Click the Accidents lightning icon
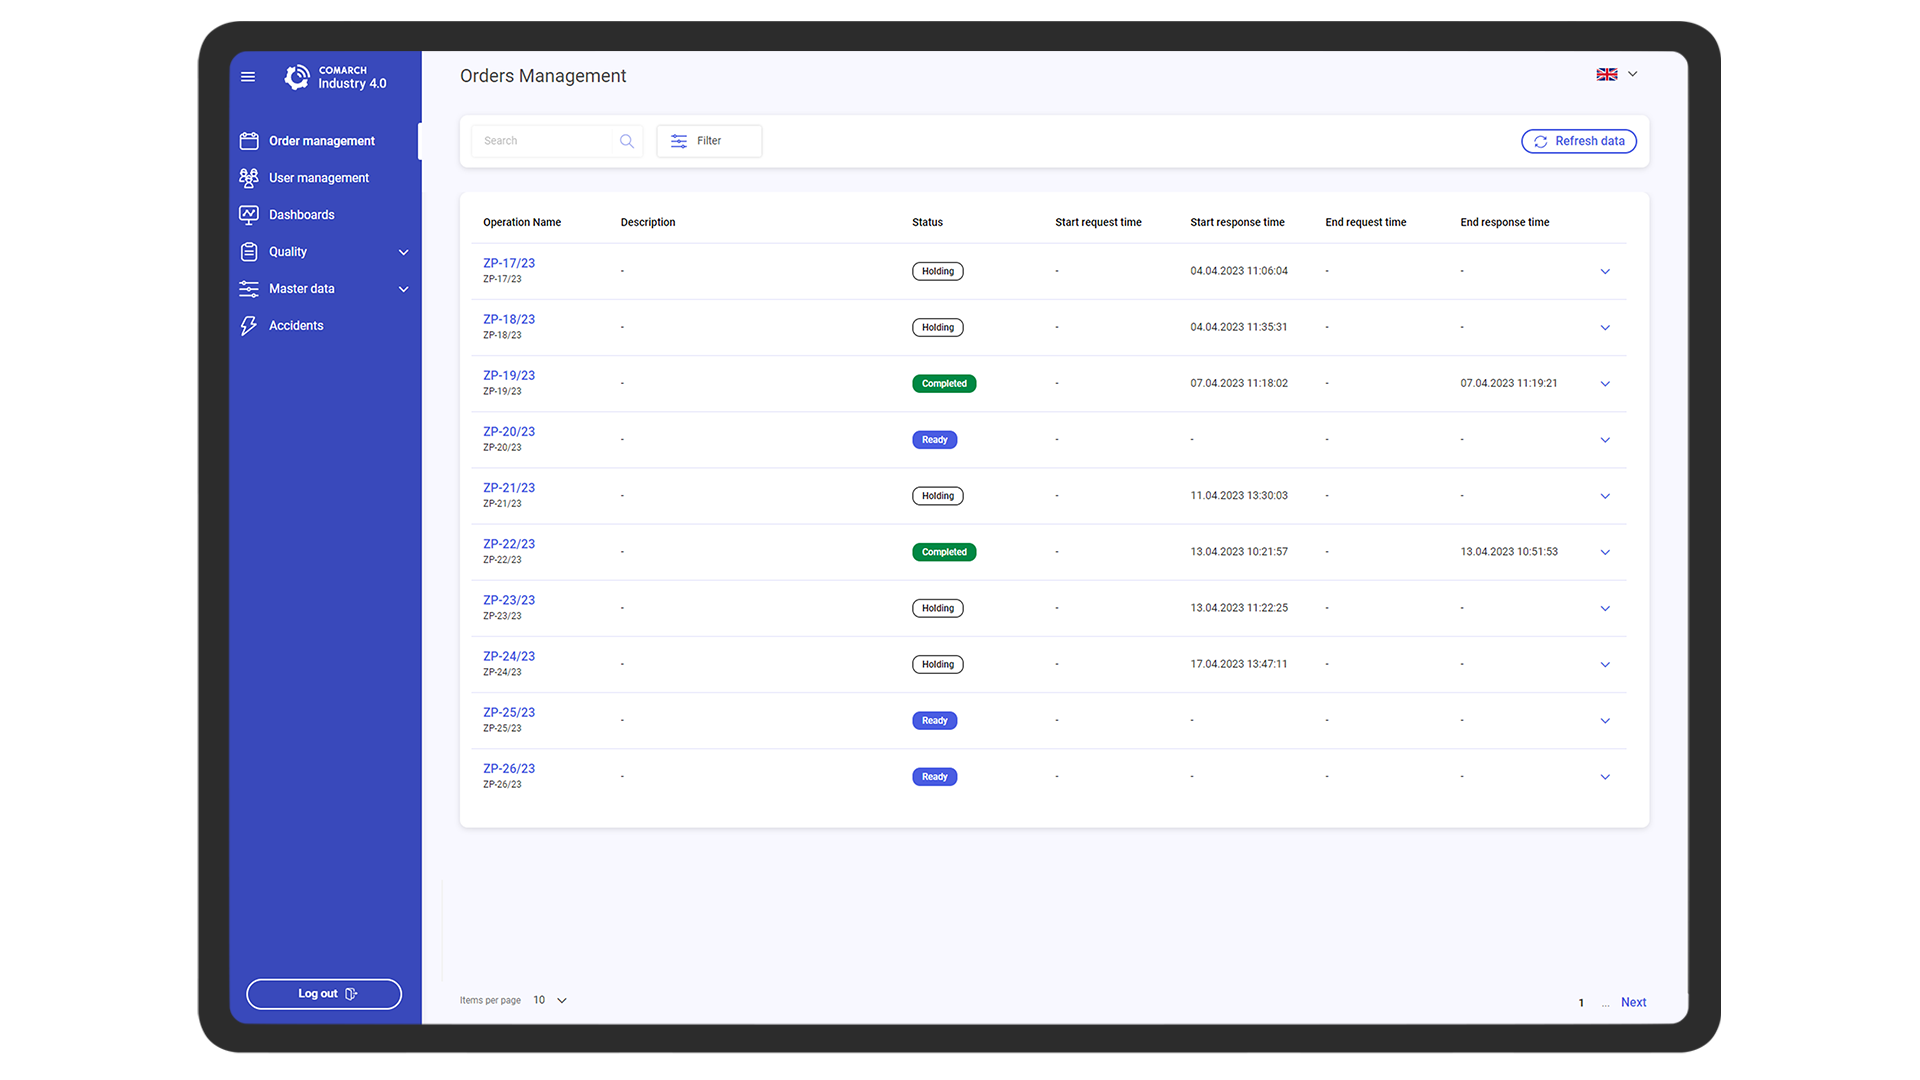This screenshot has height=1080, width=1920. 249,326
